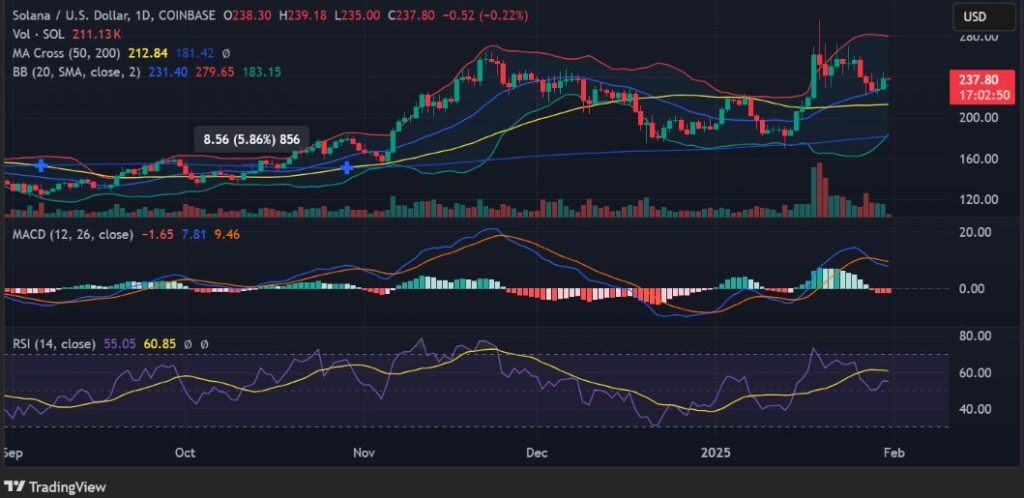The width and height of the screenshot is (1024, 498).
Task: Click the low value L235.00
Action: (x=357, y=15)
